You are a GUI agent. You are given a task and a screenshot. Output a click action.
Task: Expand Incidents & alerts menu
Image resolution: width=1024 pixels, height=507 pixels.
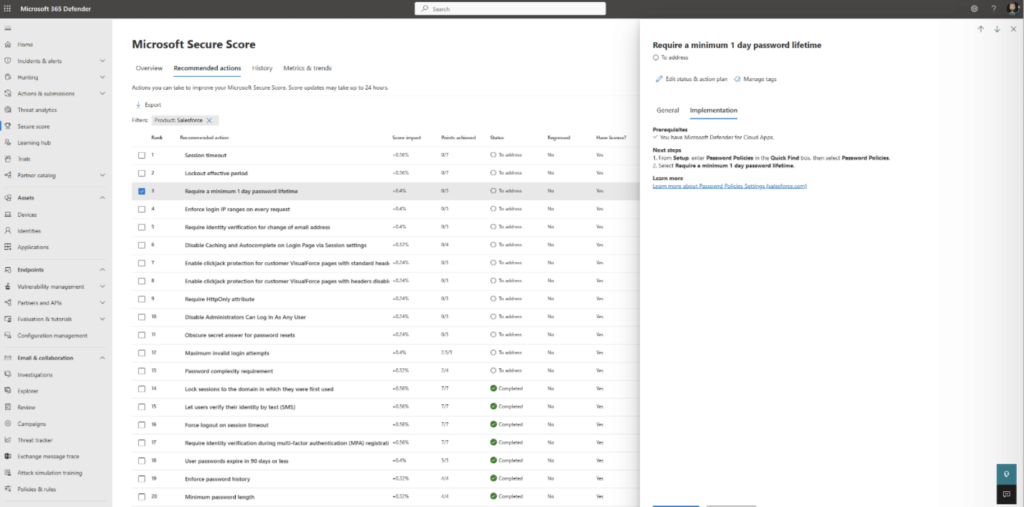coord(103,61)
